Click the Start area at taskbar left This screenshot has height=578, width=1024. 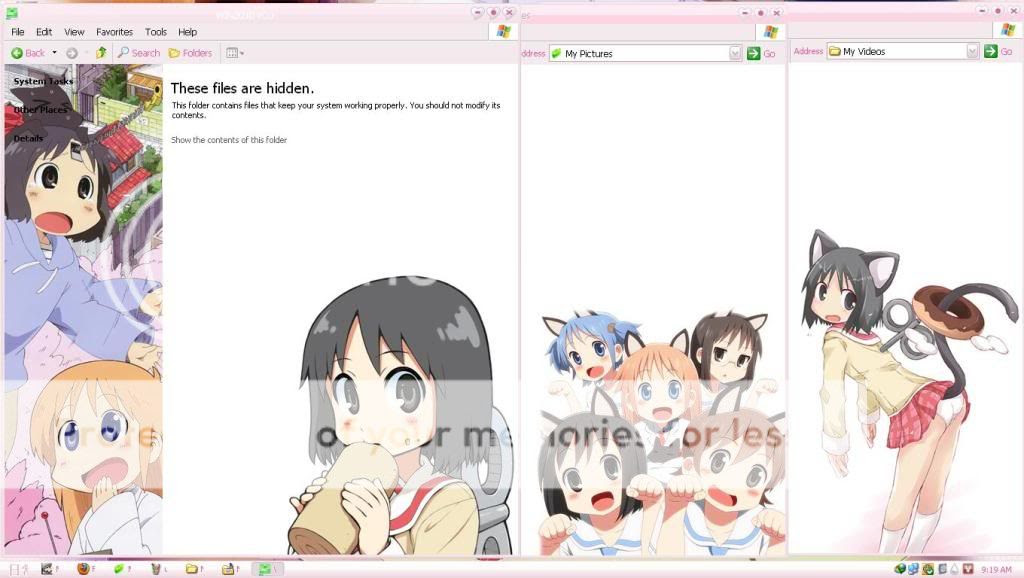[x=18, y=569]
